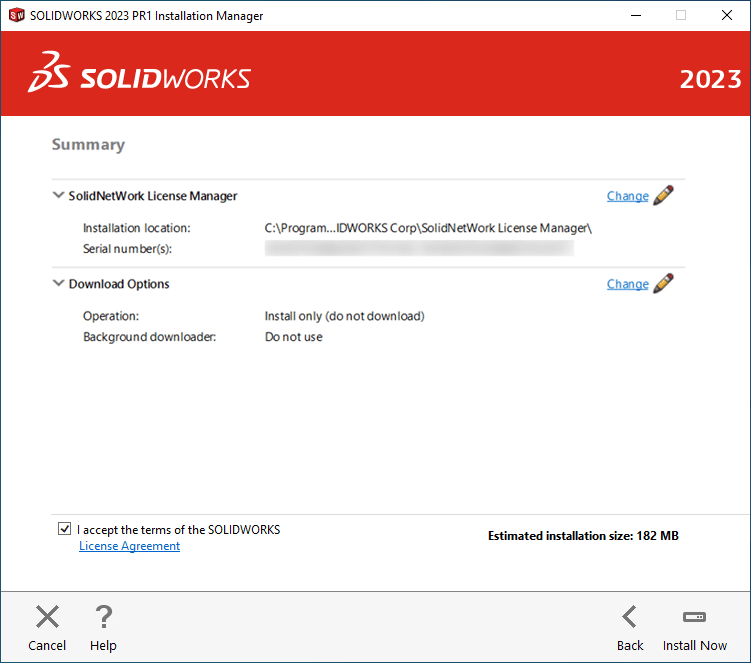Collapse the Download Options section
Image resolution: width=751 pixels, height=663 pixels.
click(x=58, y=284)
